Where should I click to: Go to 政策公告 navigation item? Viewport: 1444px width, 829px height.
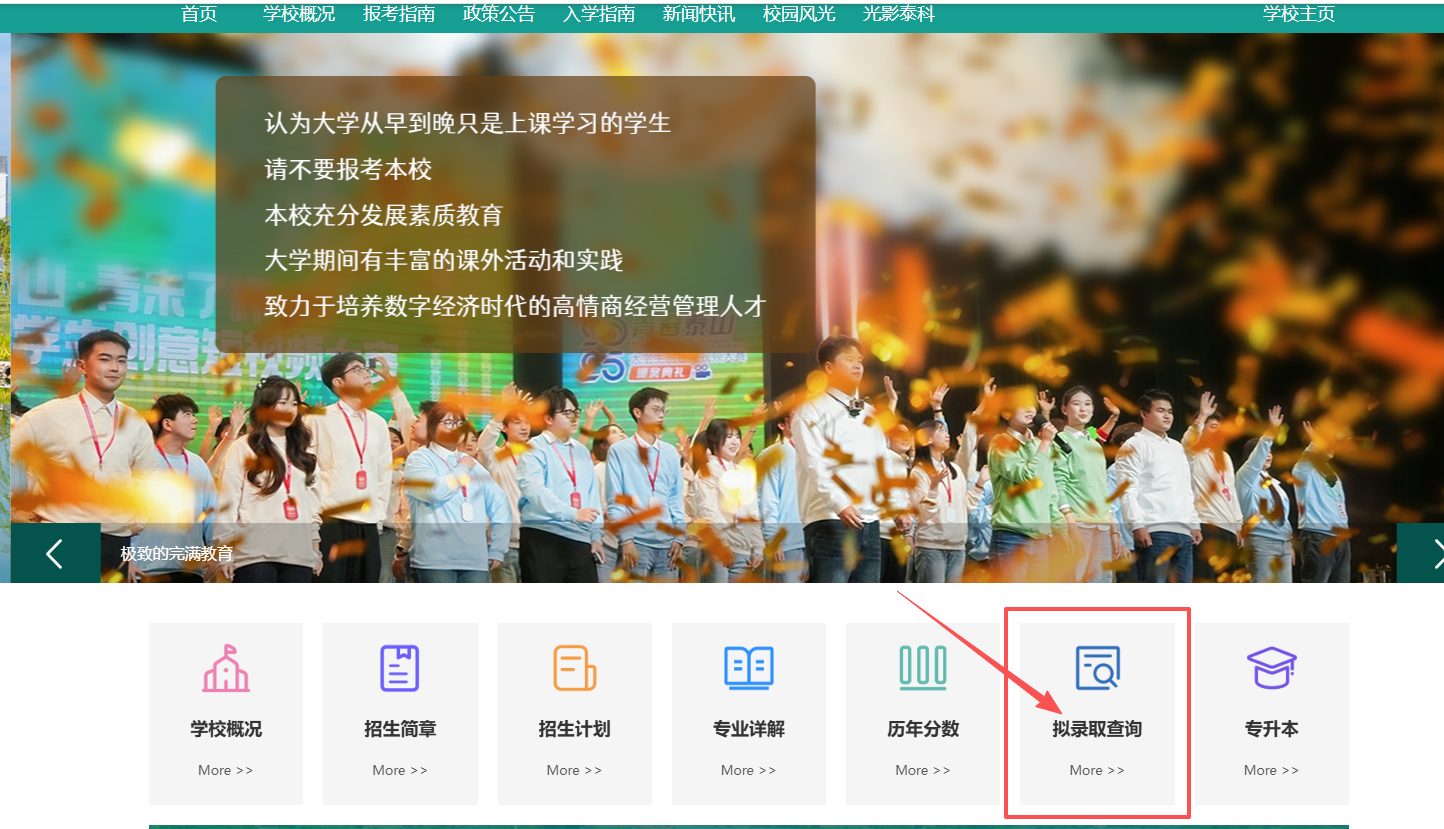(x=499, y=14)
